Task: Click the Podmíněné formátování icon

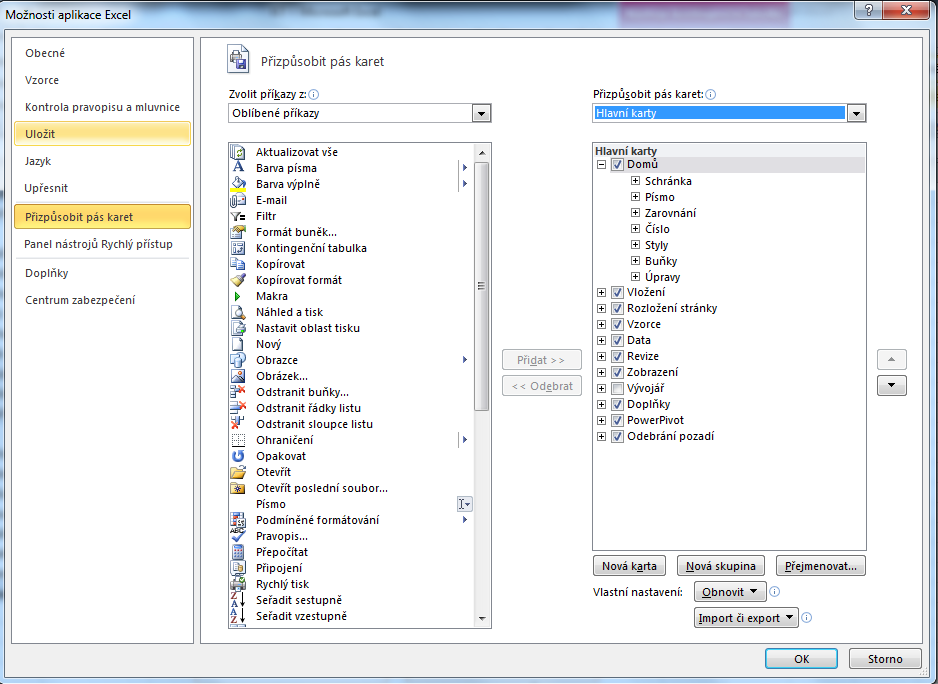Action: pyautogui.click(x=238, y=520)
